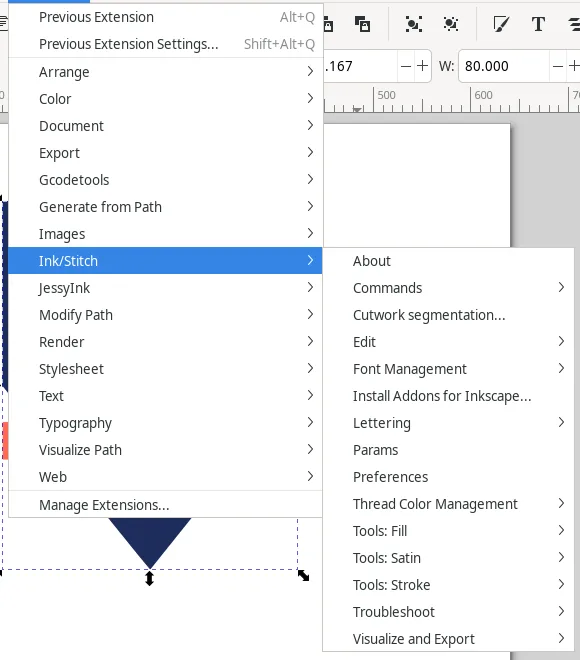Expand Tools: Satin submenu
This screenshot has width=580, height=660.
coord(448,557)
